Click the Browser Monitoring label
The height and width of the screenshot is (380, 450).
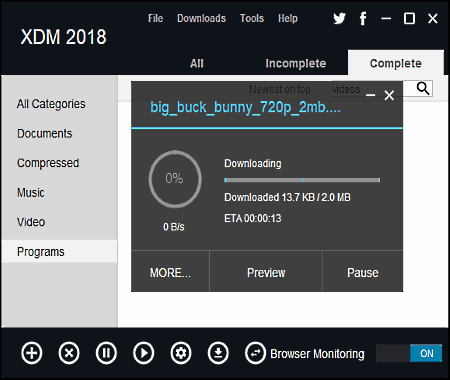(317, 354)
